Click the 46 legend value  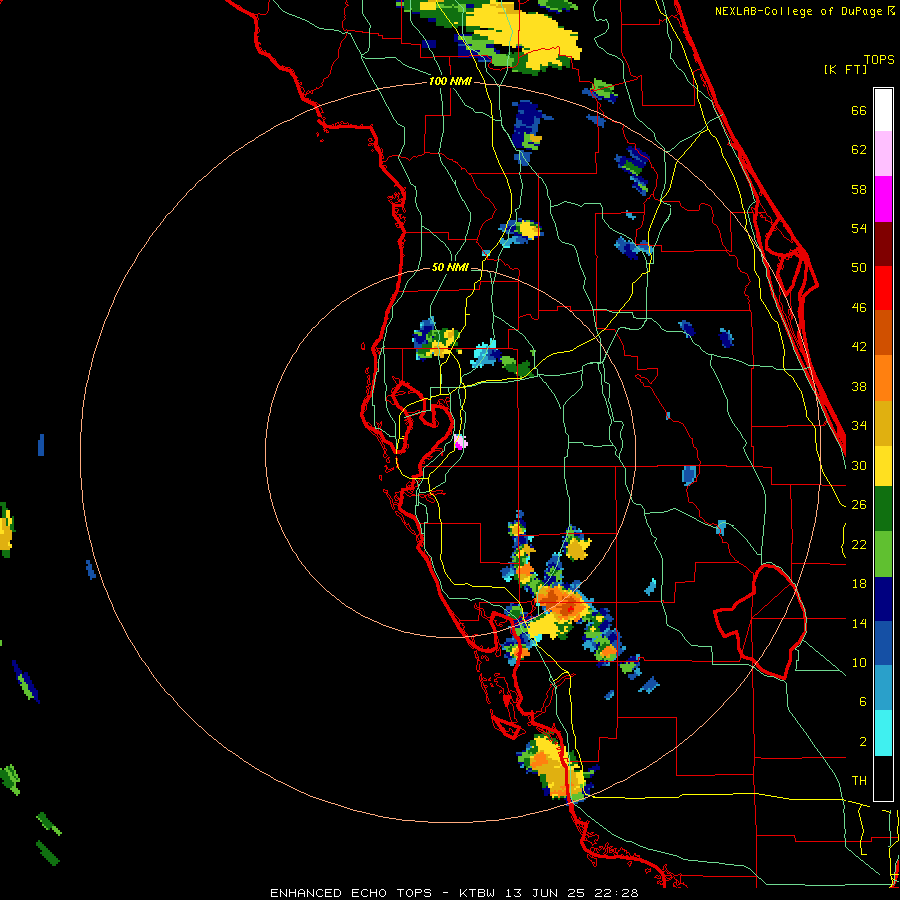859,308
